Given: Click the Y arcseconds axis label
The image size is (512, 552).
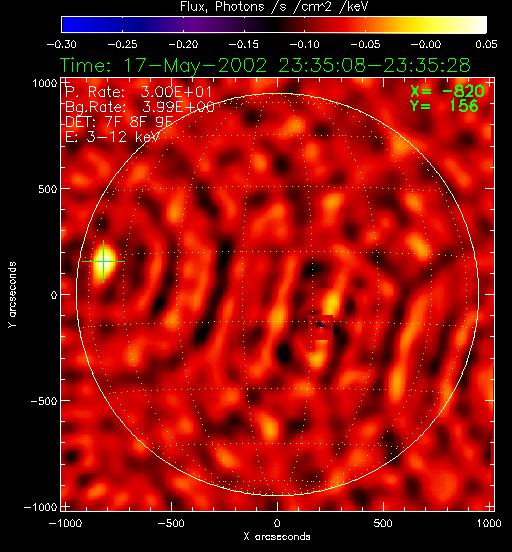Looking at the screenshot, I should (12, 295).
